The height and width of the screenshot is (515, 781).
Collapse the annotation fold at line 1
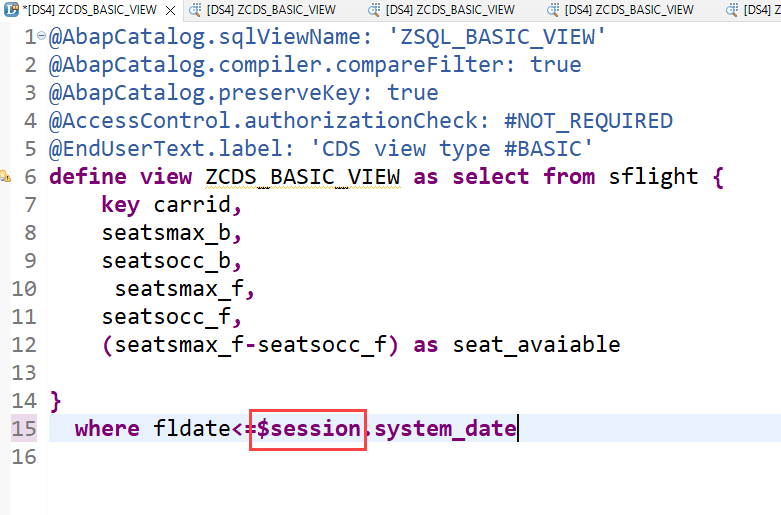[41, 37]
